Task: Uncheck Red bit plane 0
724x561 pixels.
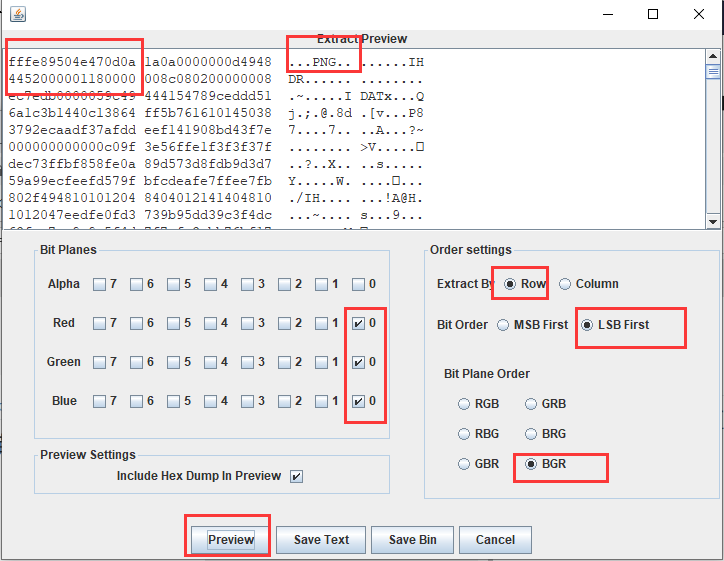Action: pyautogui.click(x=358, y=323)
